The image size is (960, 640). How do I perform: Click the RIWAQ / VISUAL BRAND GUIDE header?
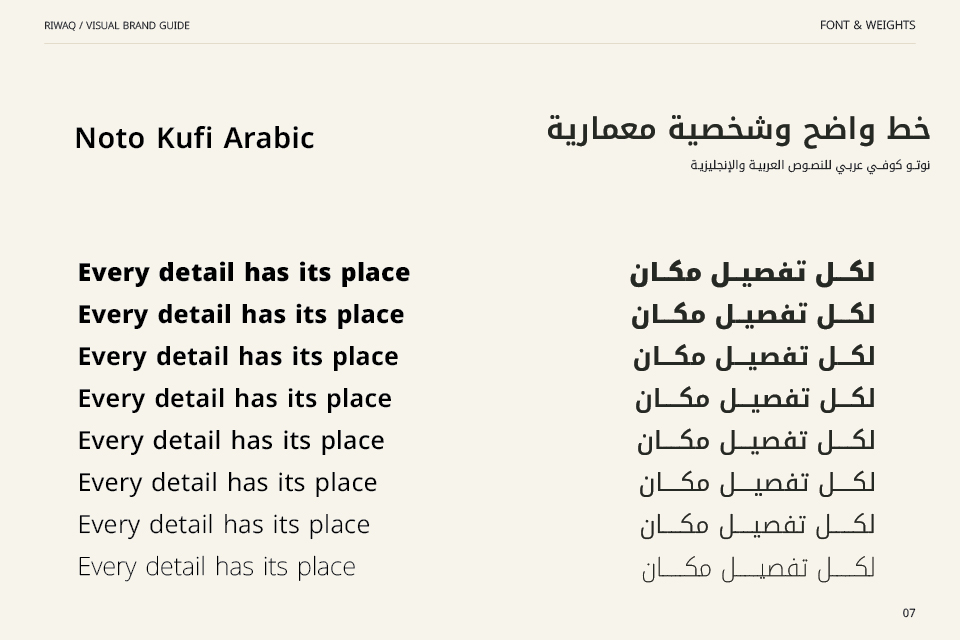tap(117, 25)
